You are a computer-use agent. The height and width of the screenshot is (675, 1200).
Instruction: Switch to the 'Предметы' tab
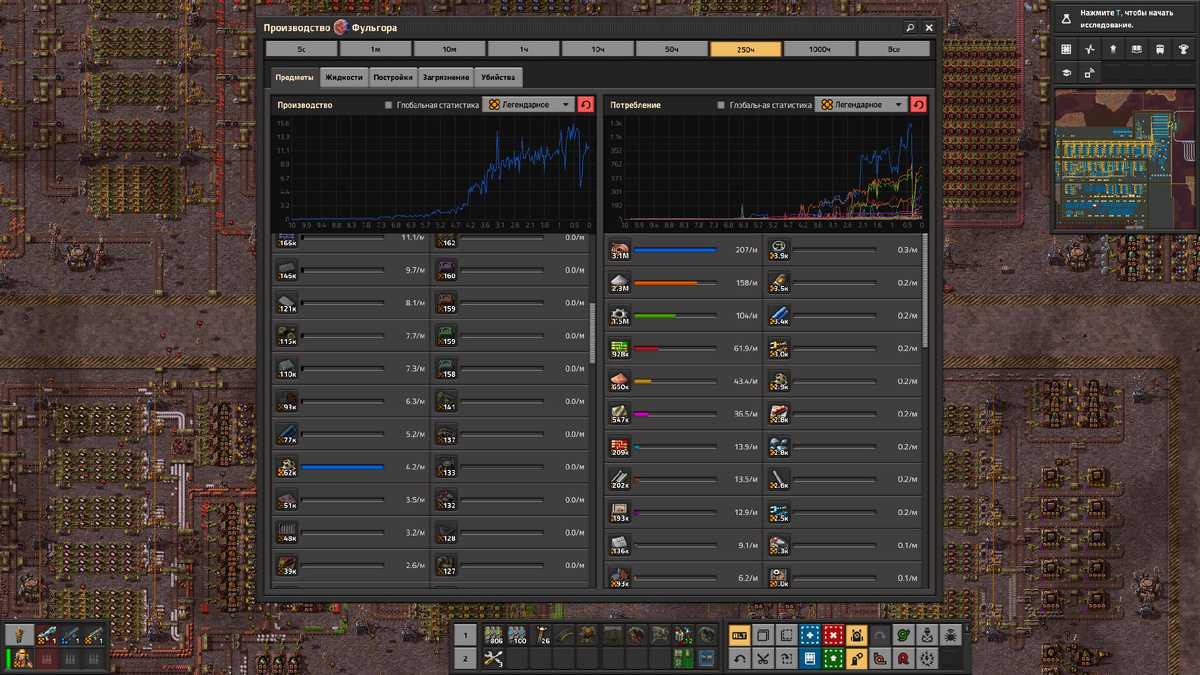(294, 77)
